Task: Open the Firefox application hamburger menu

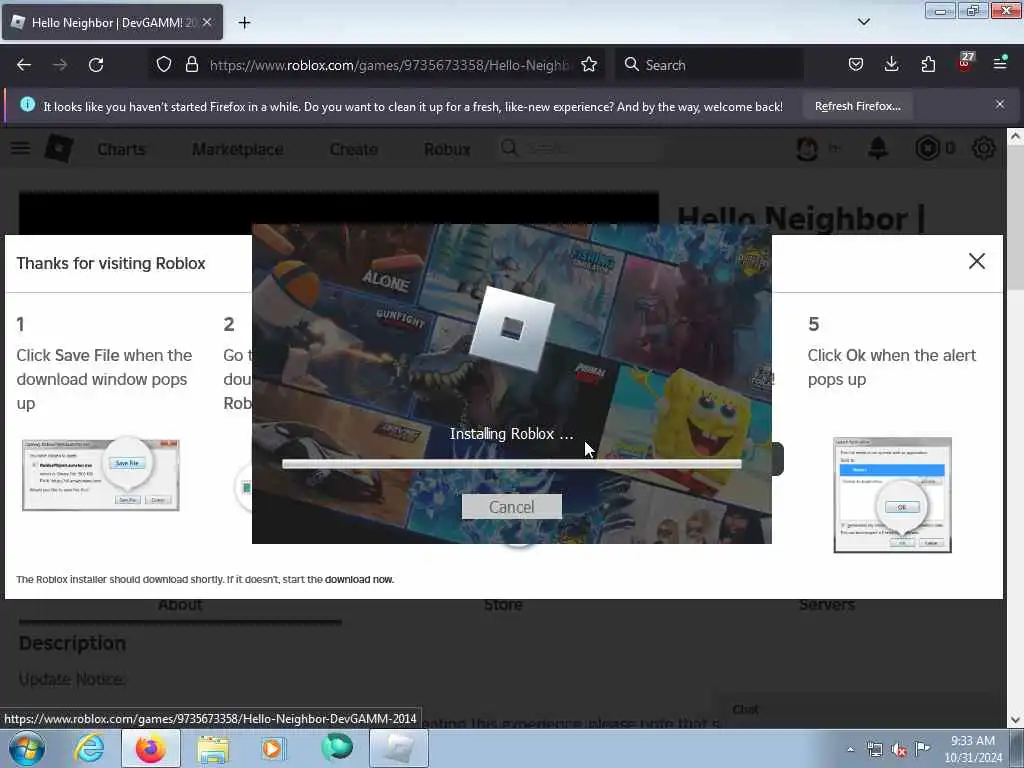Action: tap(1000, 64)
